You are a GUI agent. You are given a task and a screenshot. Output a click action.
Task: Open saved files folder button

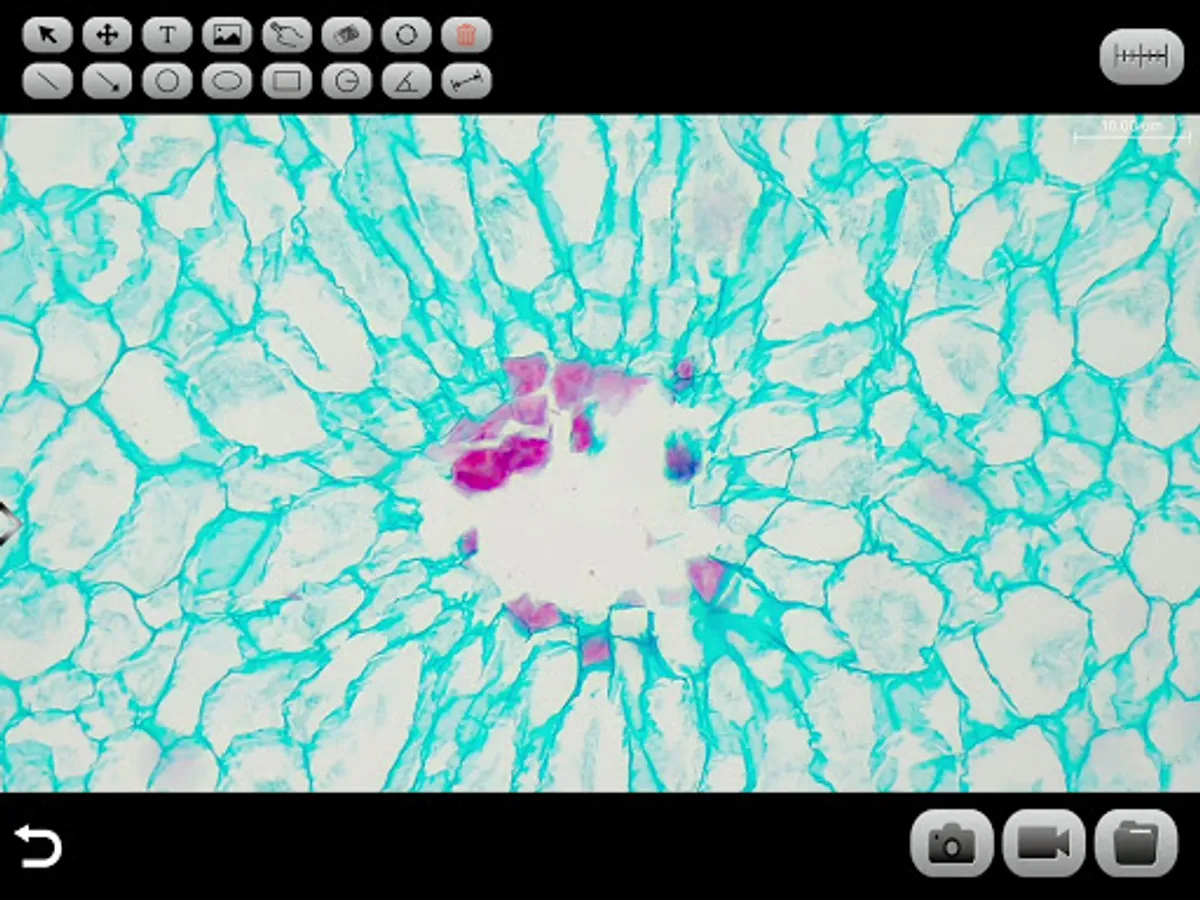(1136, 843)
